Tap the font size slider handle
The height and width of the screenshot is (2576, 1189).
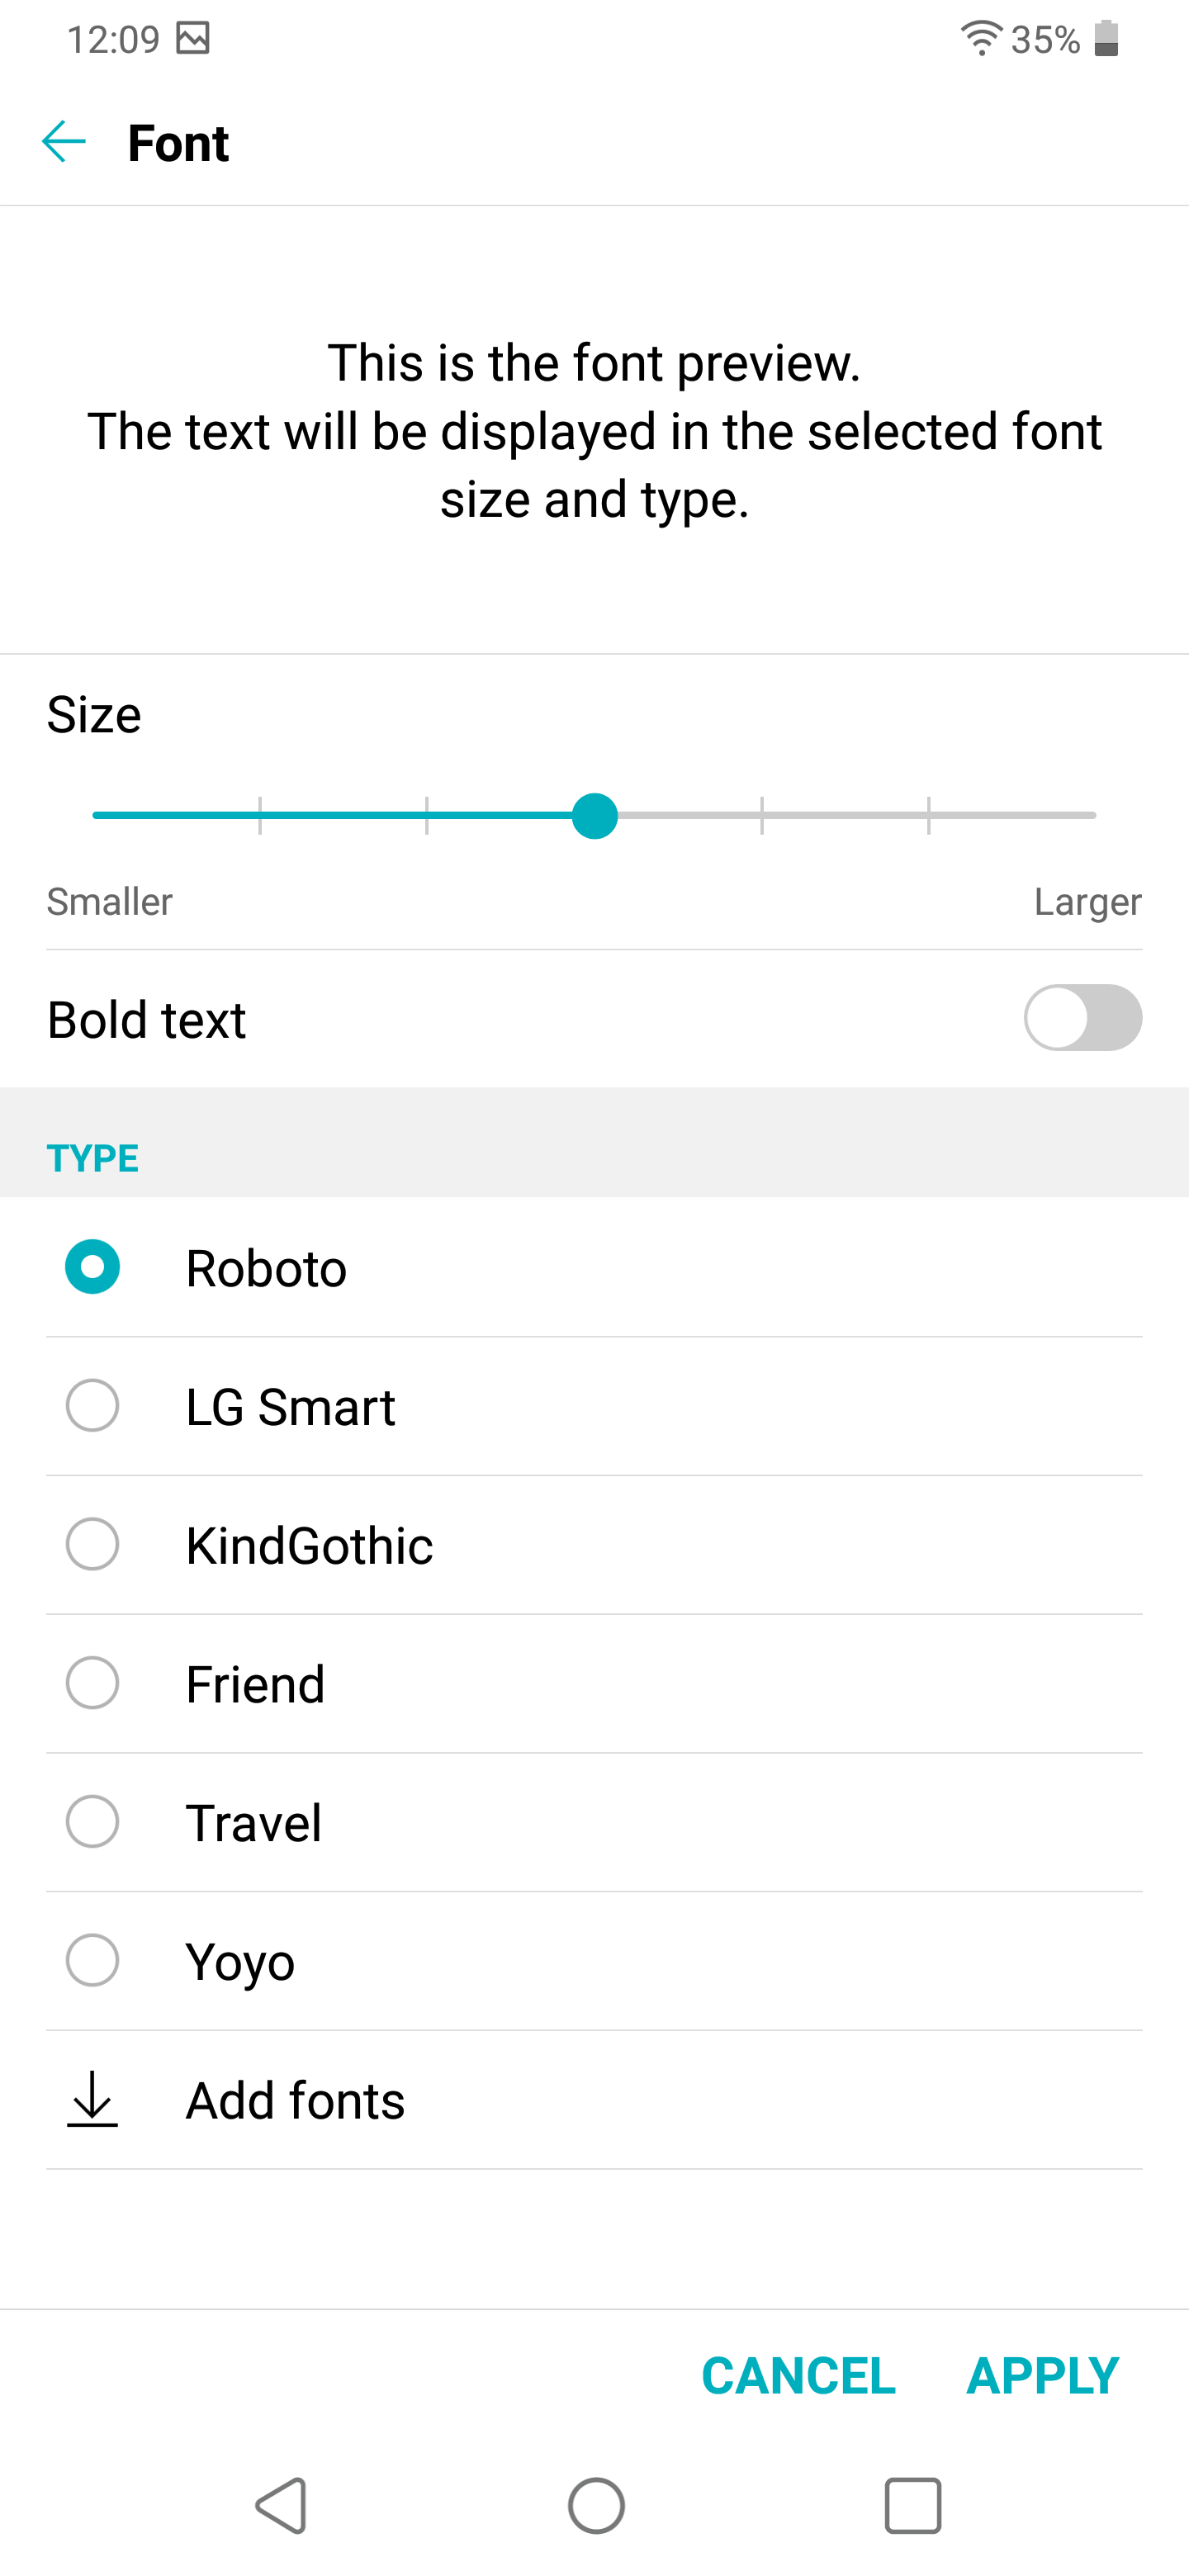click(x=595, y=815)
